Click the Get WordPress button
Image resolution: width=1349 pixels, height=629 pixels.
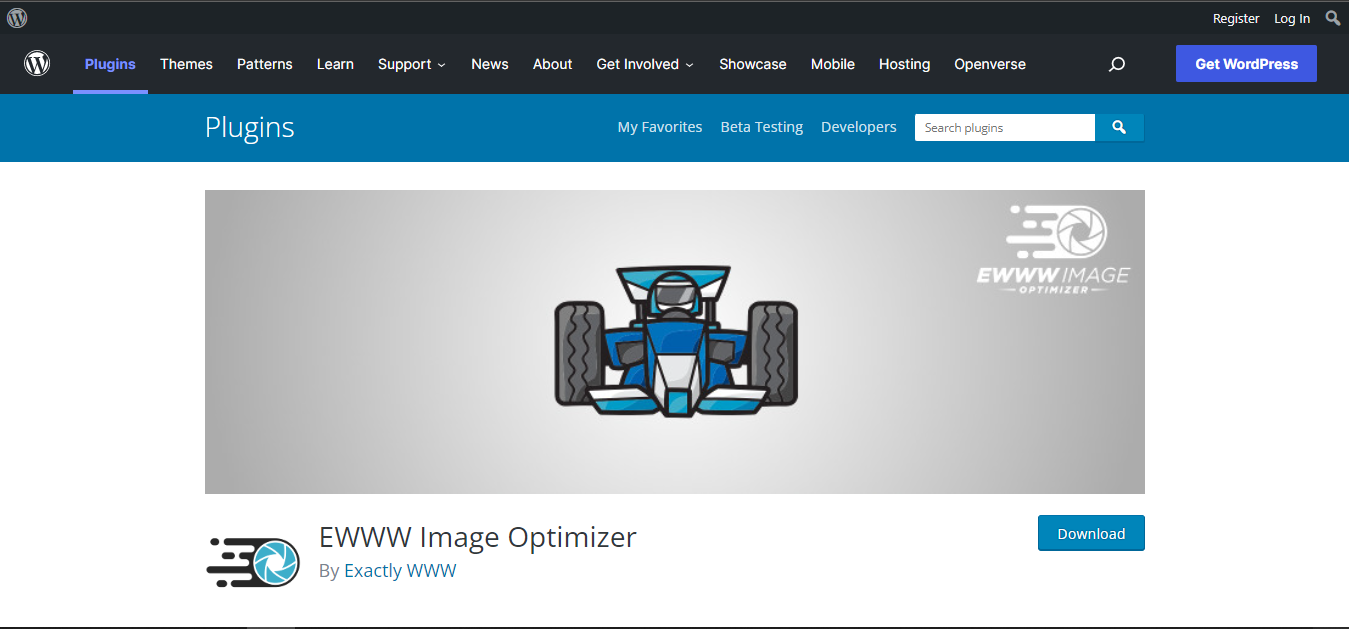pos(1246,64)
